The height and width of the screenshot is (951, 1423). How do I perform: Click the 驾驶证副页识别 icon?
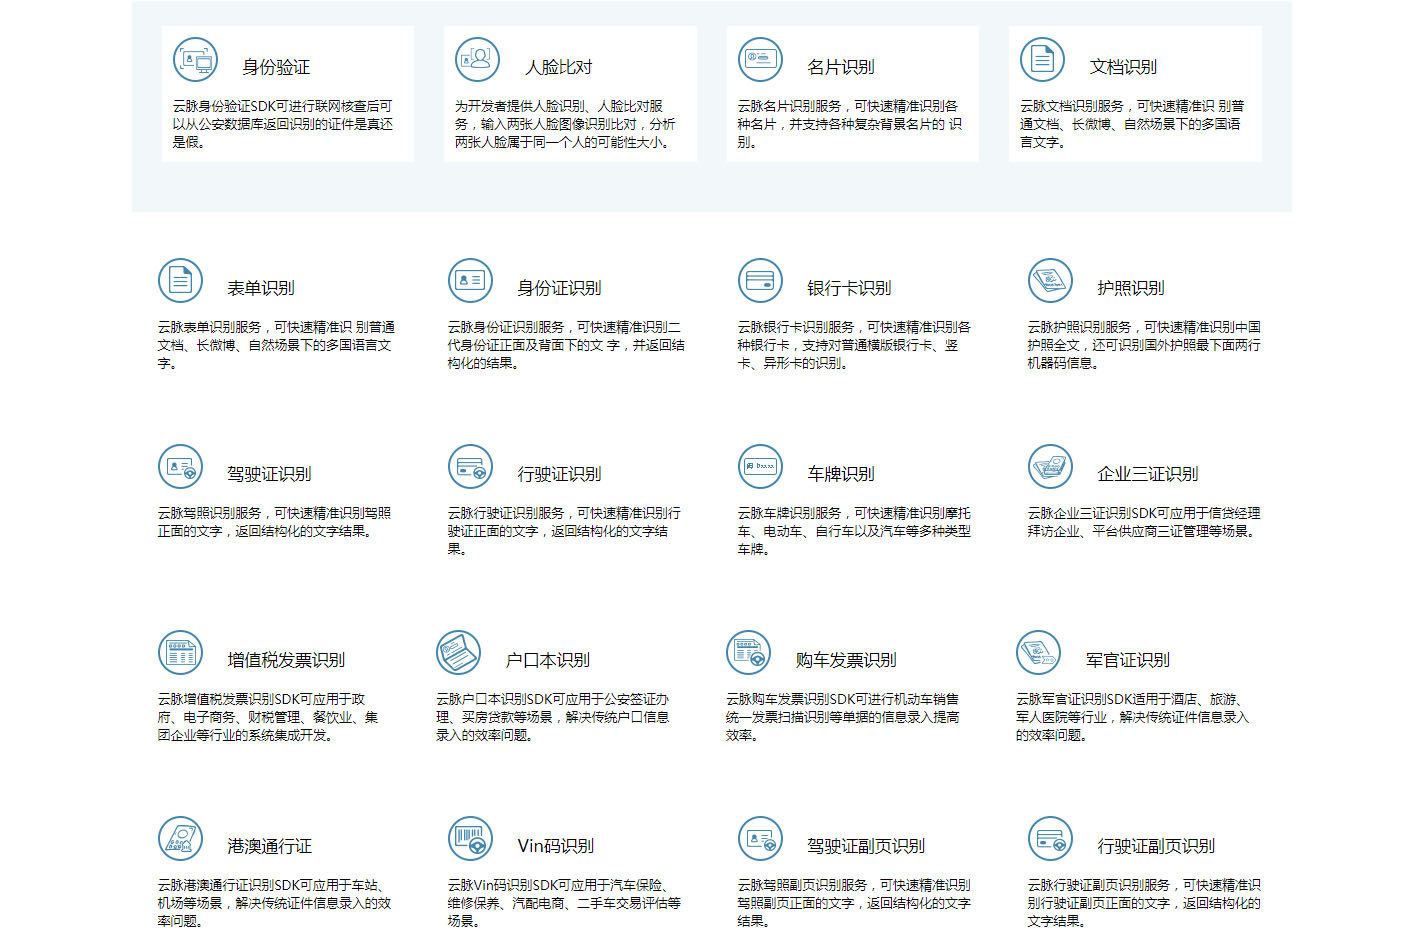[x=760, y=838]
